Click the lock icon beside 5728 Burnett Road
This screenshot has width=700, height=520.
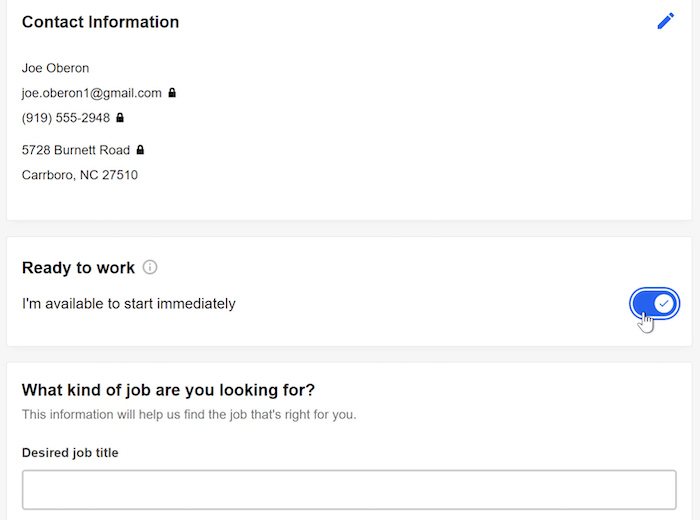coord(140,150)
